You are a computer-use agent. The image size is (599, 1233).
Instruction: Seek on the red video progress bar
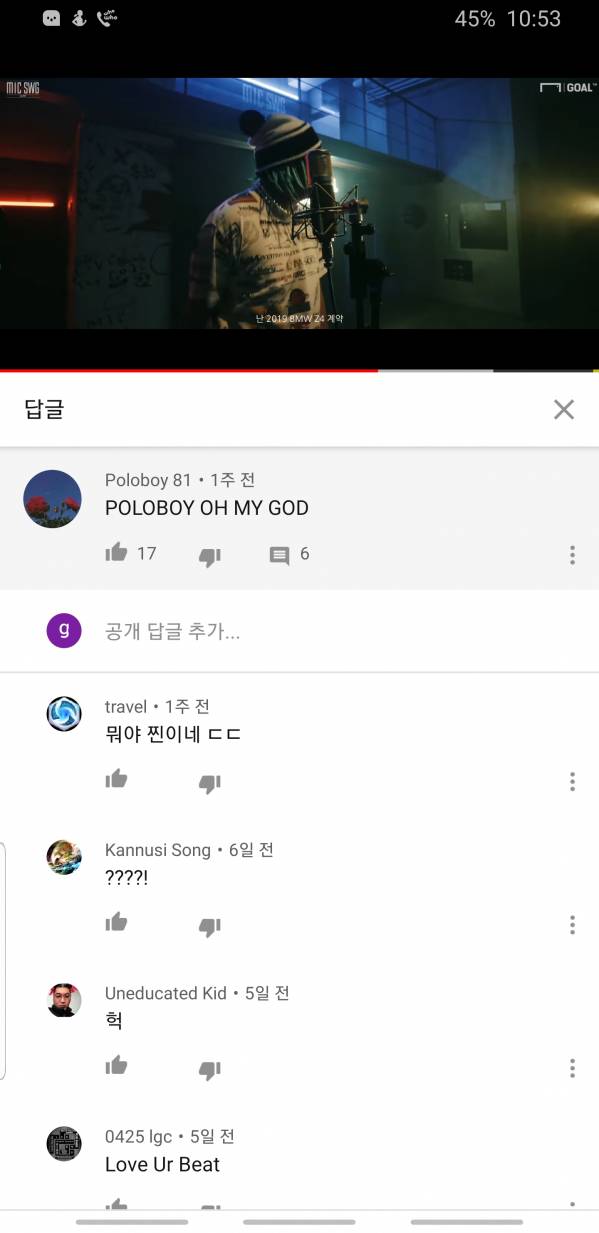coord(189,371)
